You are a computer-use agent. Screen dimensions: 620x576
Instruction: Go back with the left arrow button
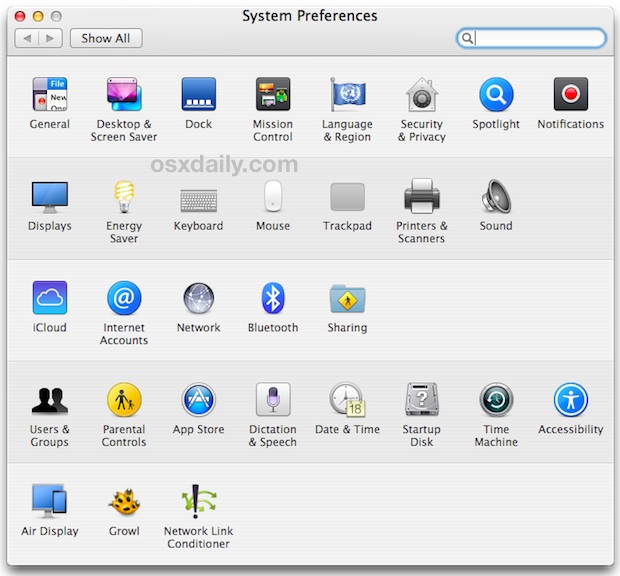click(26, 38)
